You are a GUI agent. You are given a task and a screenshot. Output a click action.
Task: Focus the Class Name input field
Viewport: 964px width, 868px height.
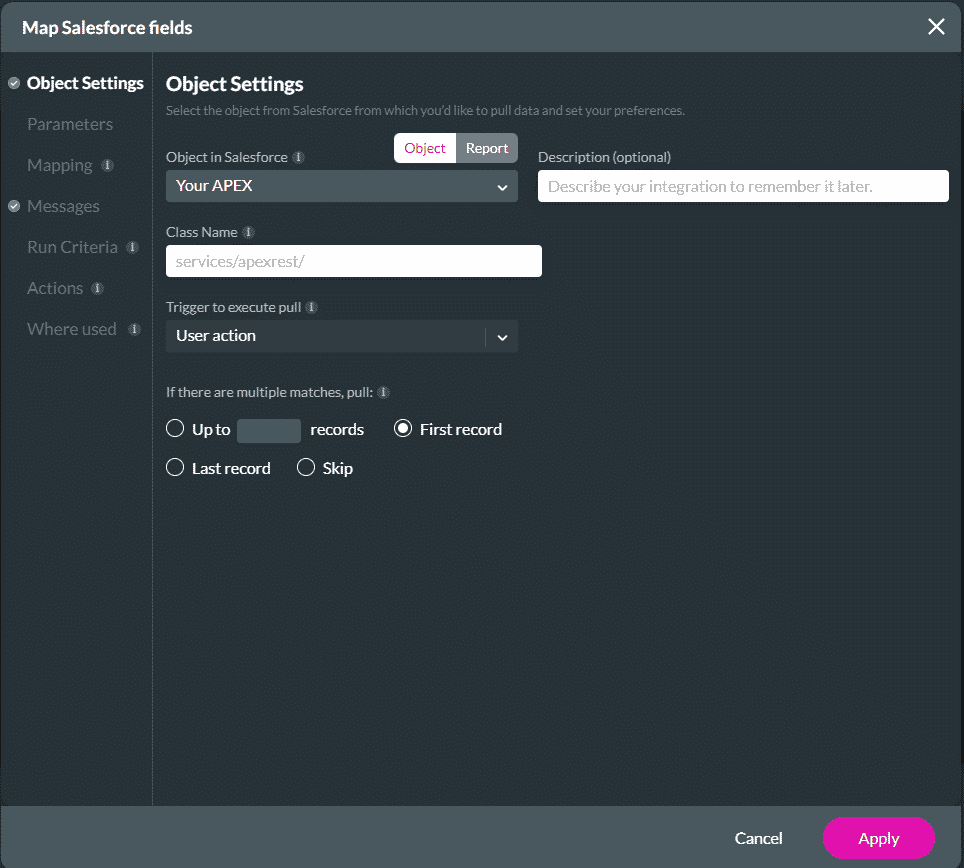tap(353, 261)
